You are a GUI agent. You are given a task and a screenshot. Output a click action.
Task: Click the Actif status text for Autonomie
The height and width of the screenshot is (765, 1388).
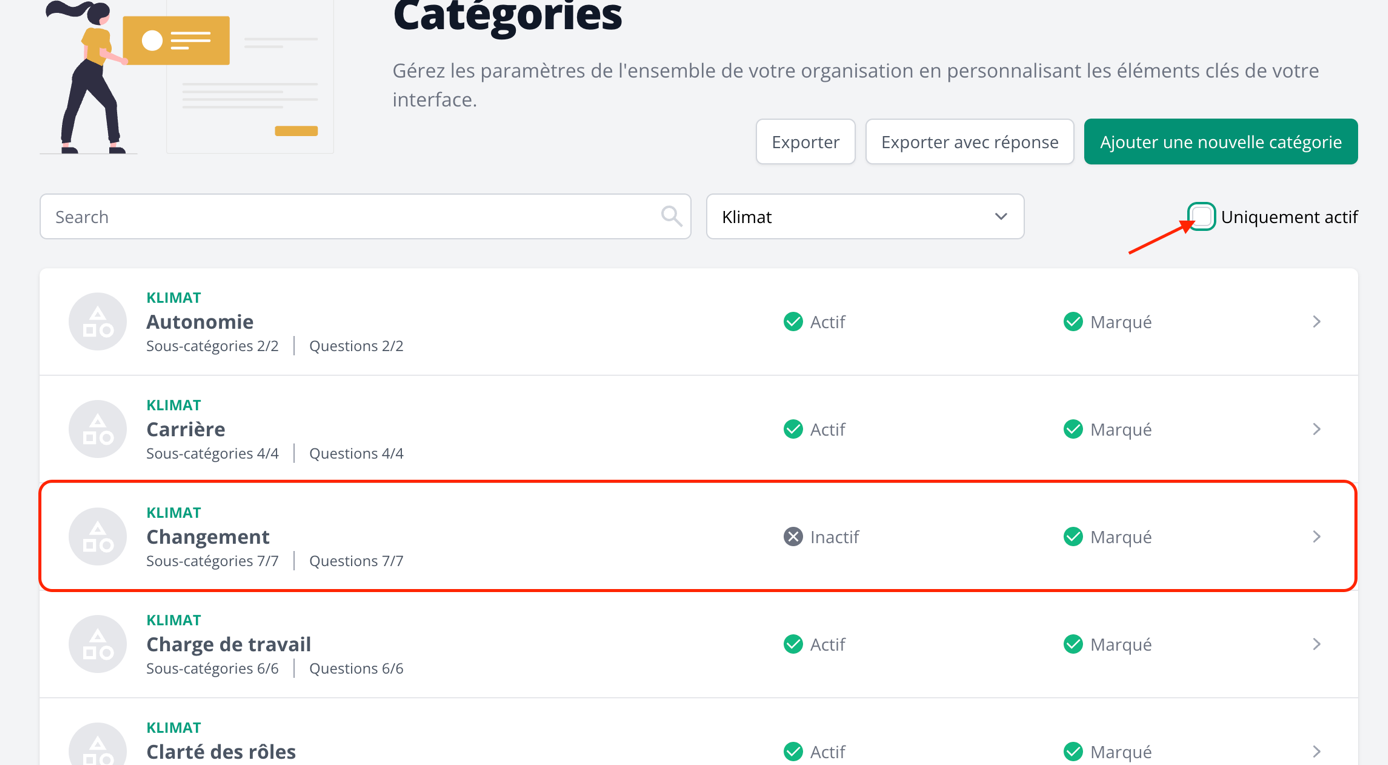(x=828, y=322)
